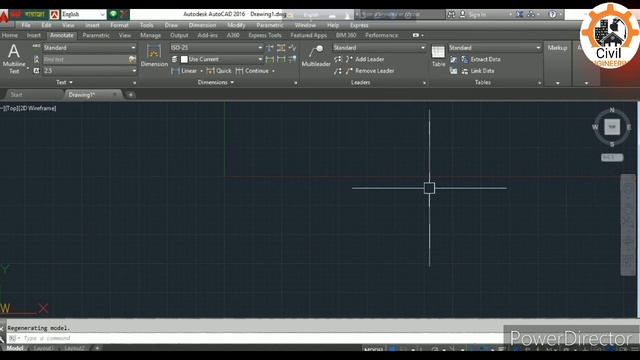Screen dimensions: 640x360
Task: Click the AutoCAD application logo button
Action: [4, 15]
